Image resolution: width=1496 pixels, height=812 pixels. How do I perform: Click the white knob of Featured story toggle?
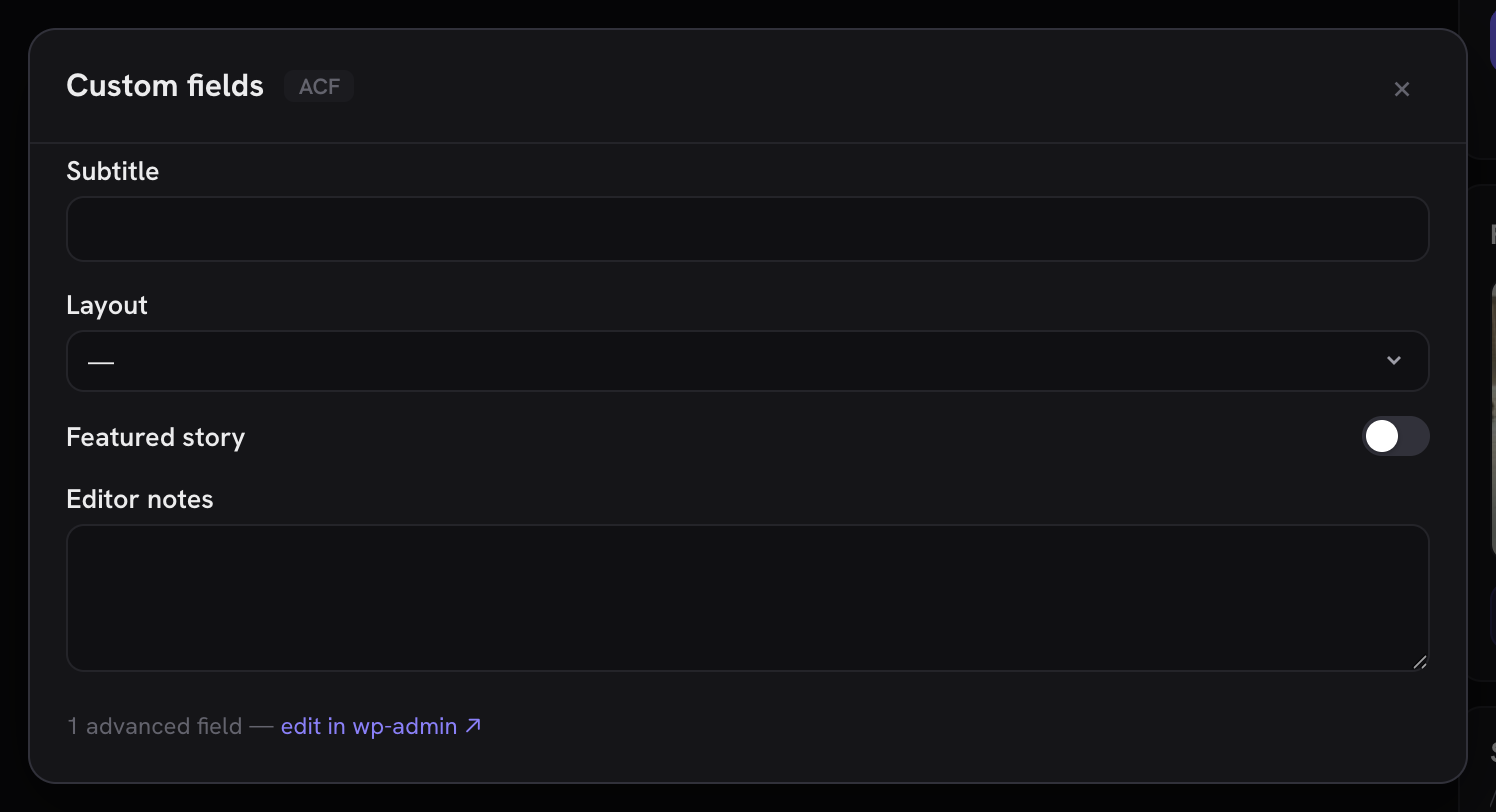(1382, 436)
